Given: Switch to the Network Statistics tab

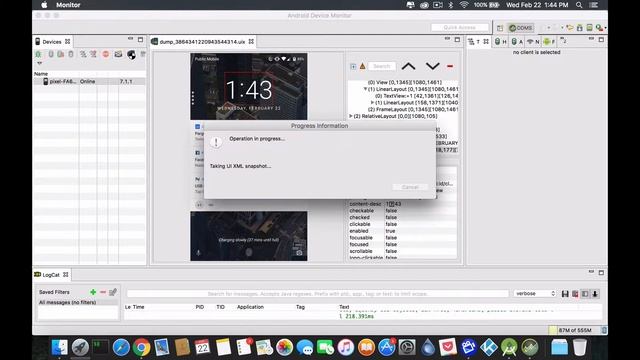Looking at the screenshot, I should (x=533, y=42).
